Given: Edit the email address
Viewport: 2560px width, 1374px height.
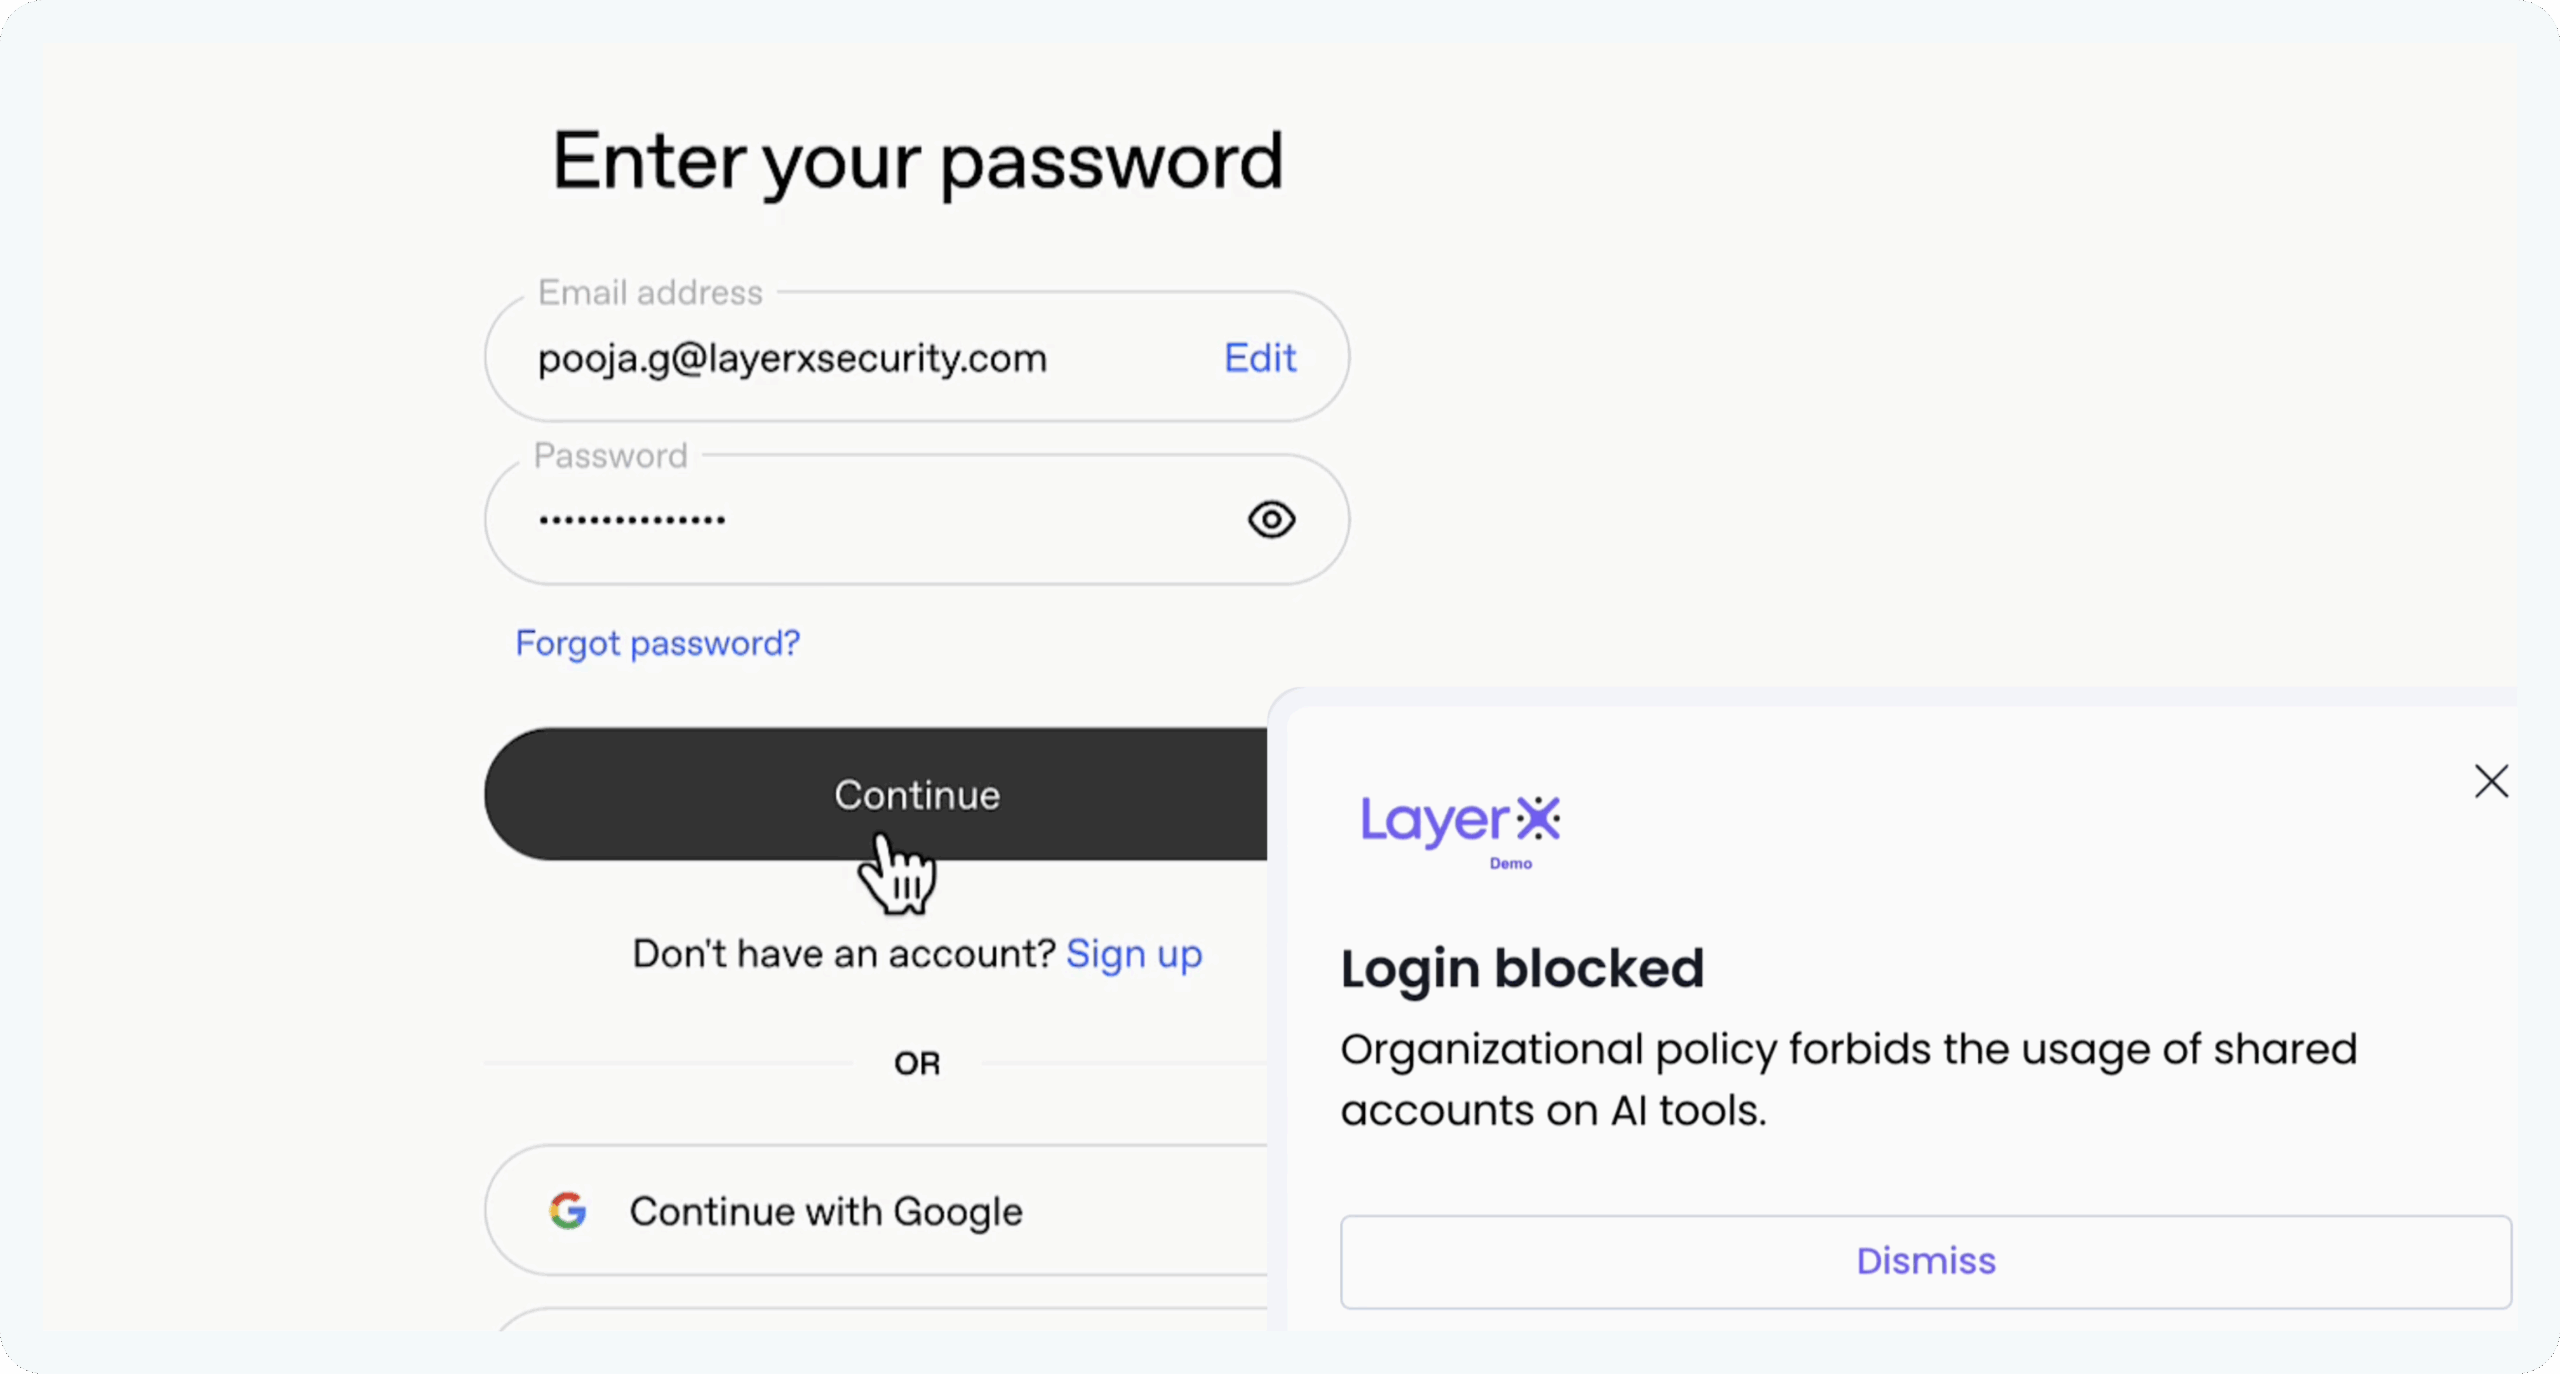Looking at the screenshot, I should (1259, 358).
